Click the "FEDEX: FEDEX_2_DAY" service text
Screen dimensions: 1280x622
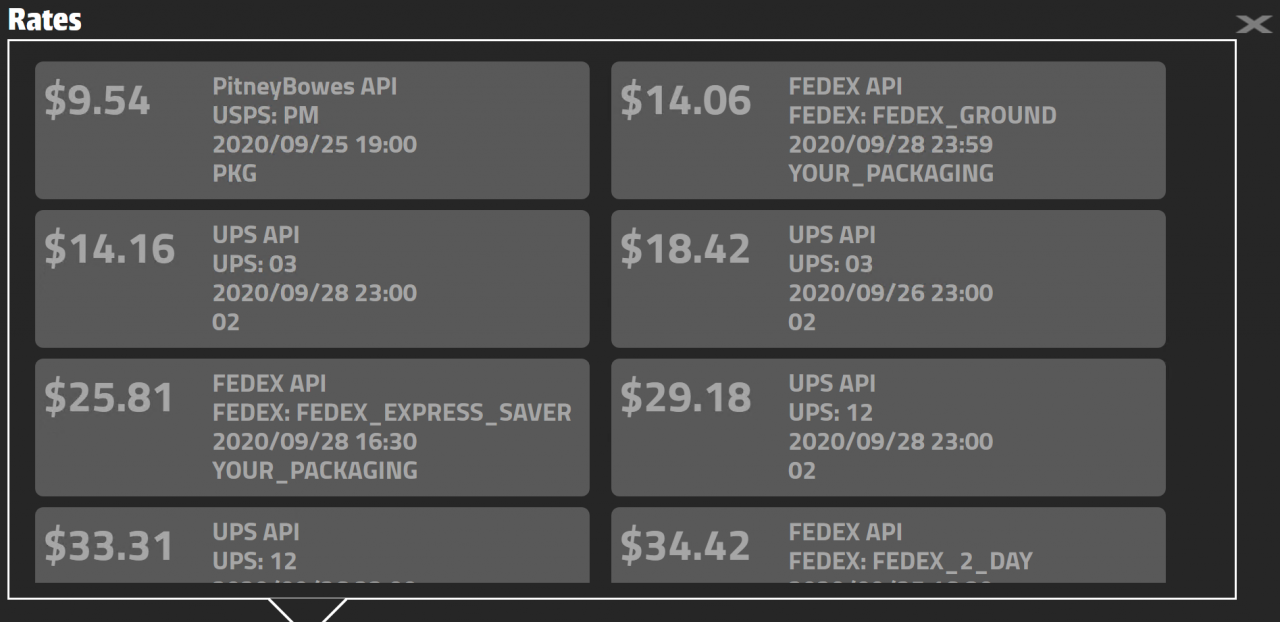pos(910,562)
